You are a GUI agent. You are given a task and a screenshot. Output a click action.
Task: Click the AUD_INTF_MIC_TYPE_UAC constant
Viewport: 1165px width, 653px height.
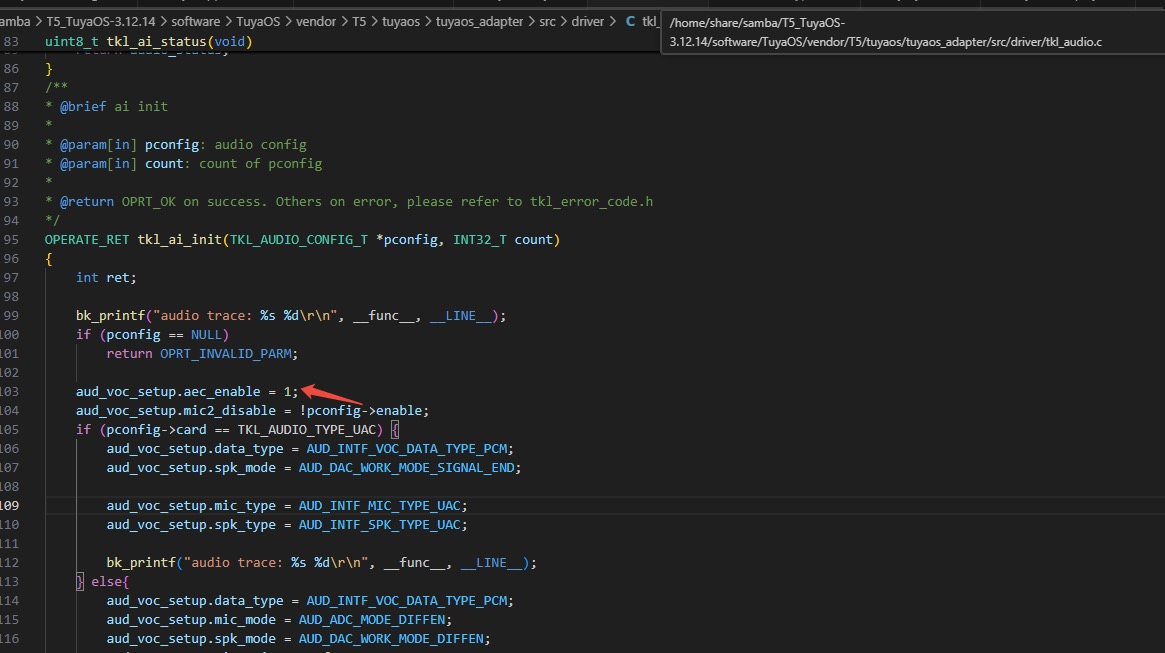point(382,506)
